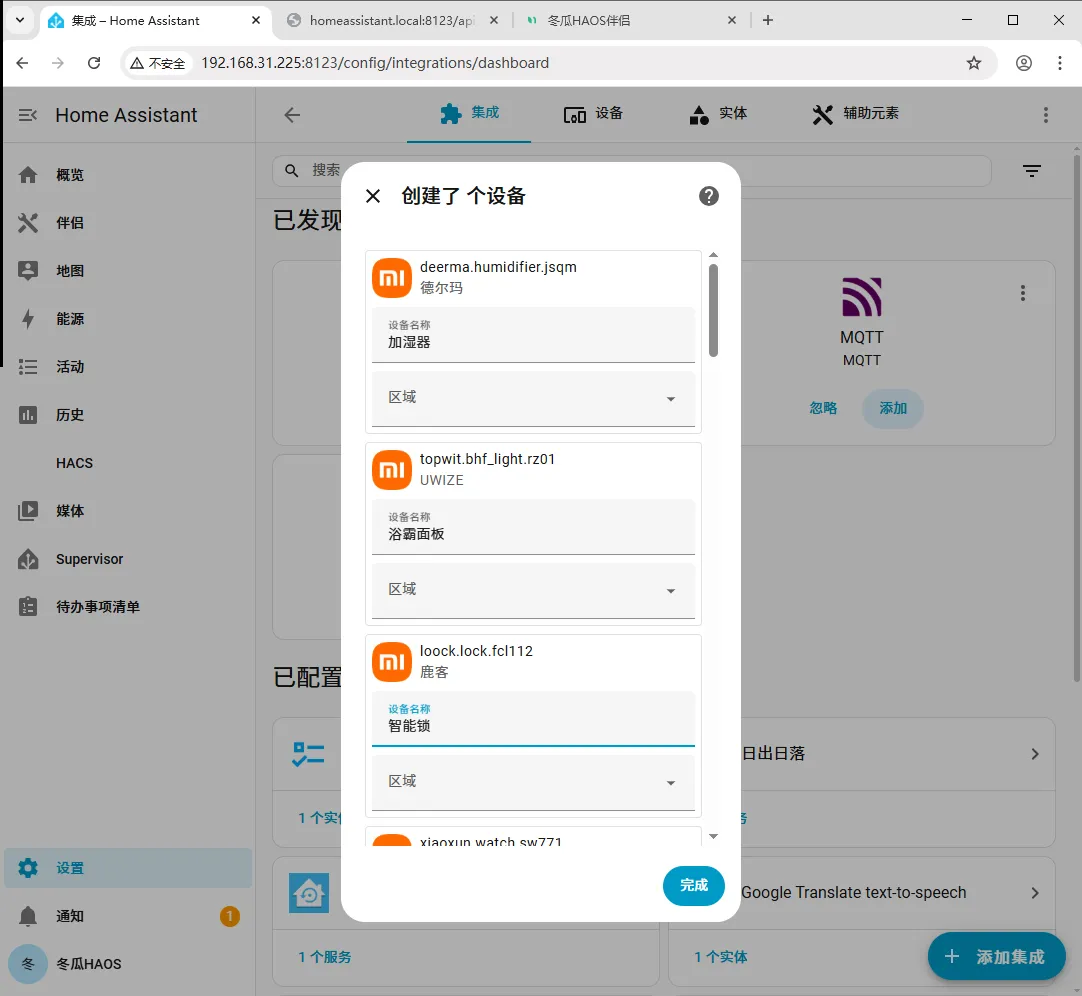This screenshot has width=1082, height=996.
Task: Open Supervisor in the sidebar
Action: pos(128,559)
